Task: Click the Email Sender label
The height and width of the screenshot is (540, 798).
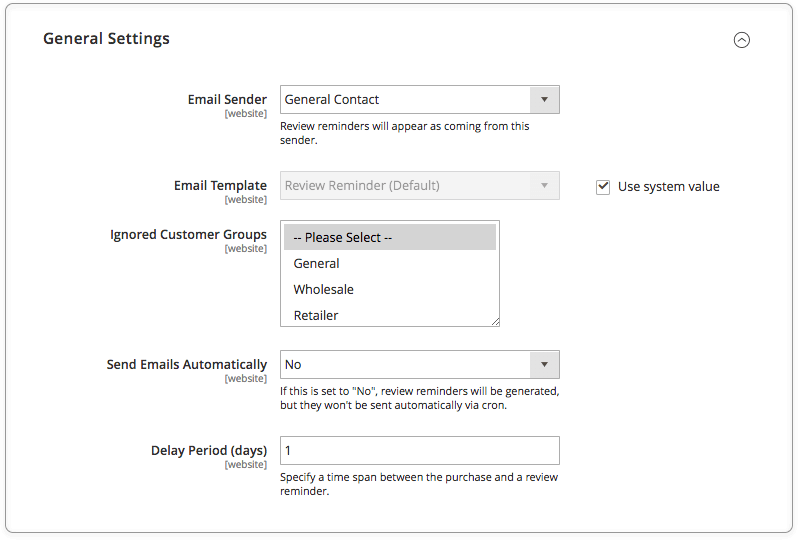Action: pyautogui.click(x=227, y=99)
